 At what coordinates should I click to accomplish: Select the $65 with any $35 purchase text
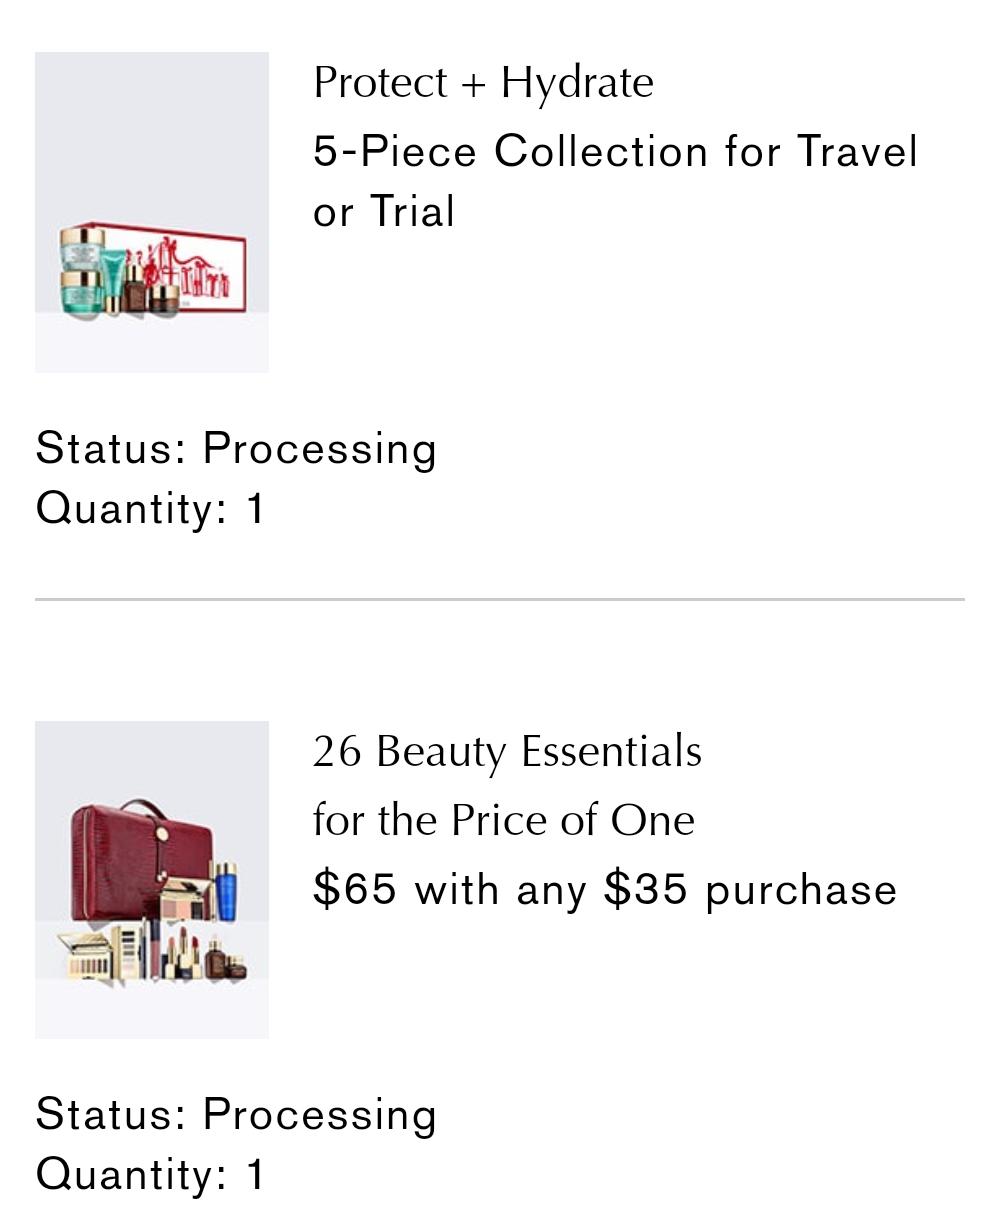point(604,889)
